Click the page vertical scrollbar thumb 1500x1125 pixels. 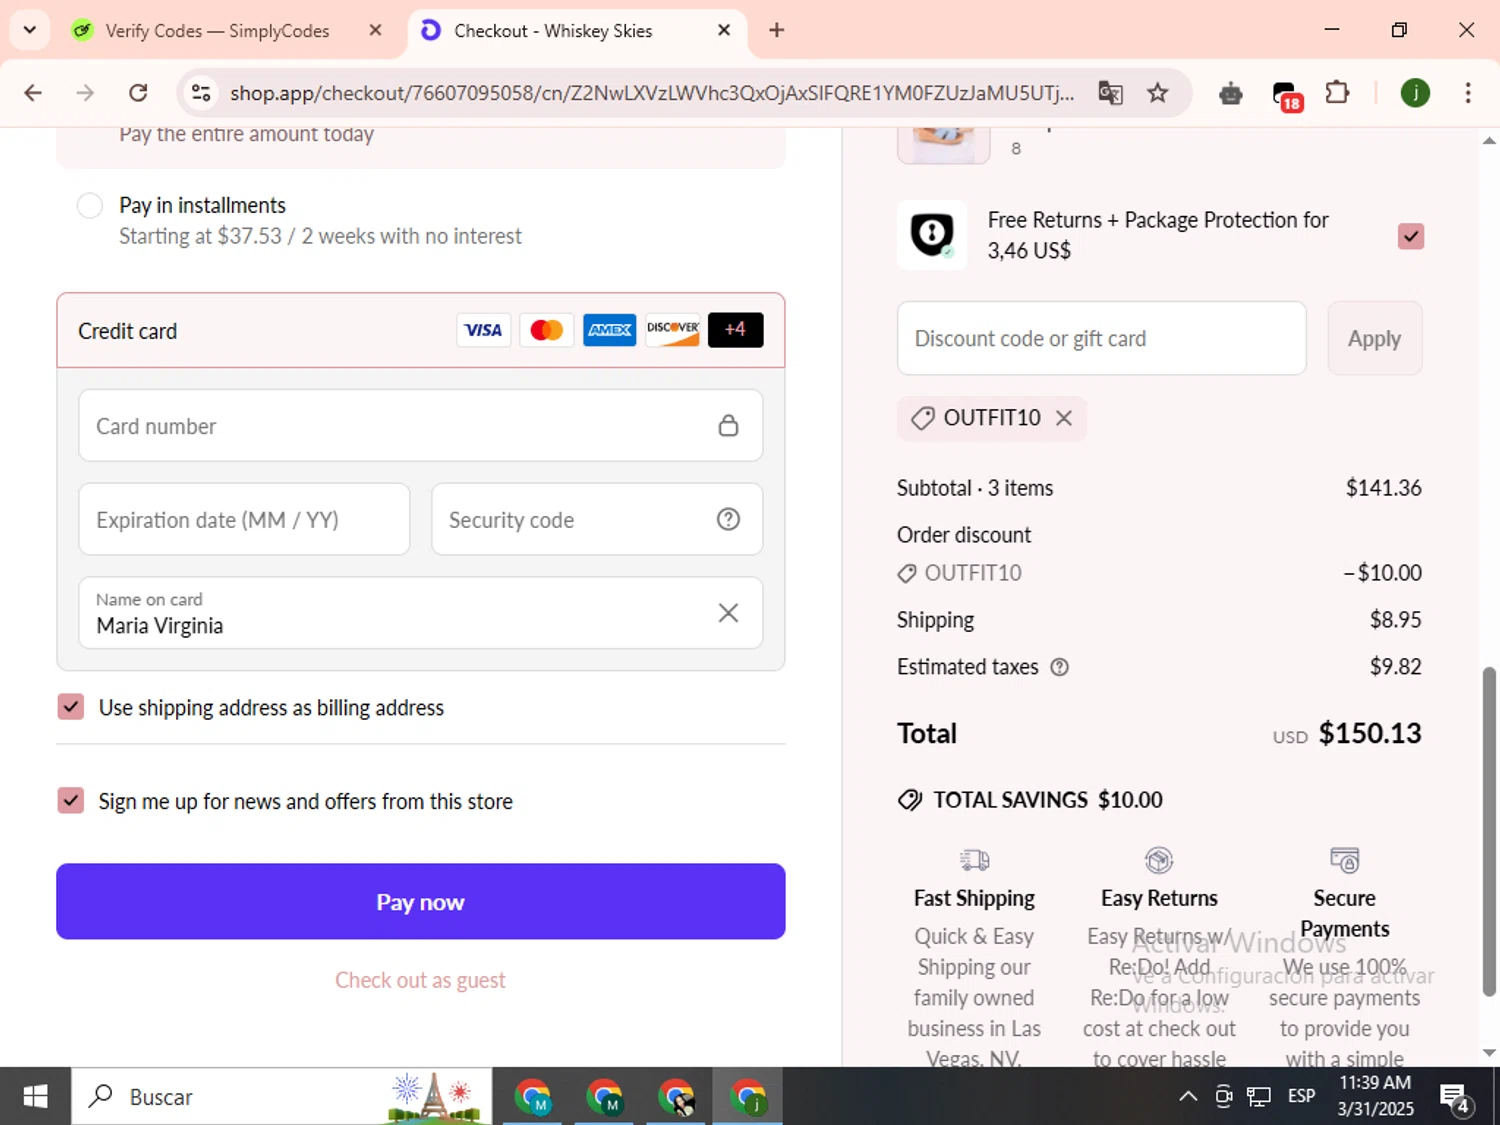click(1489, 832)
